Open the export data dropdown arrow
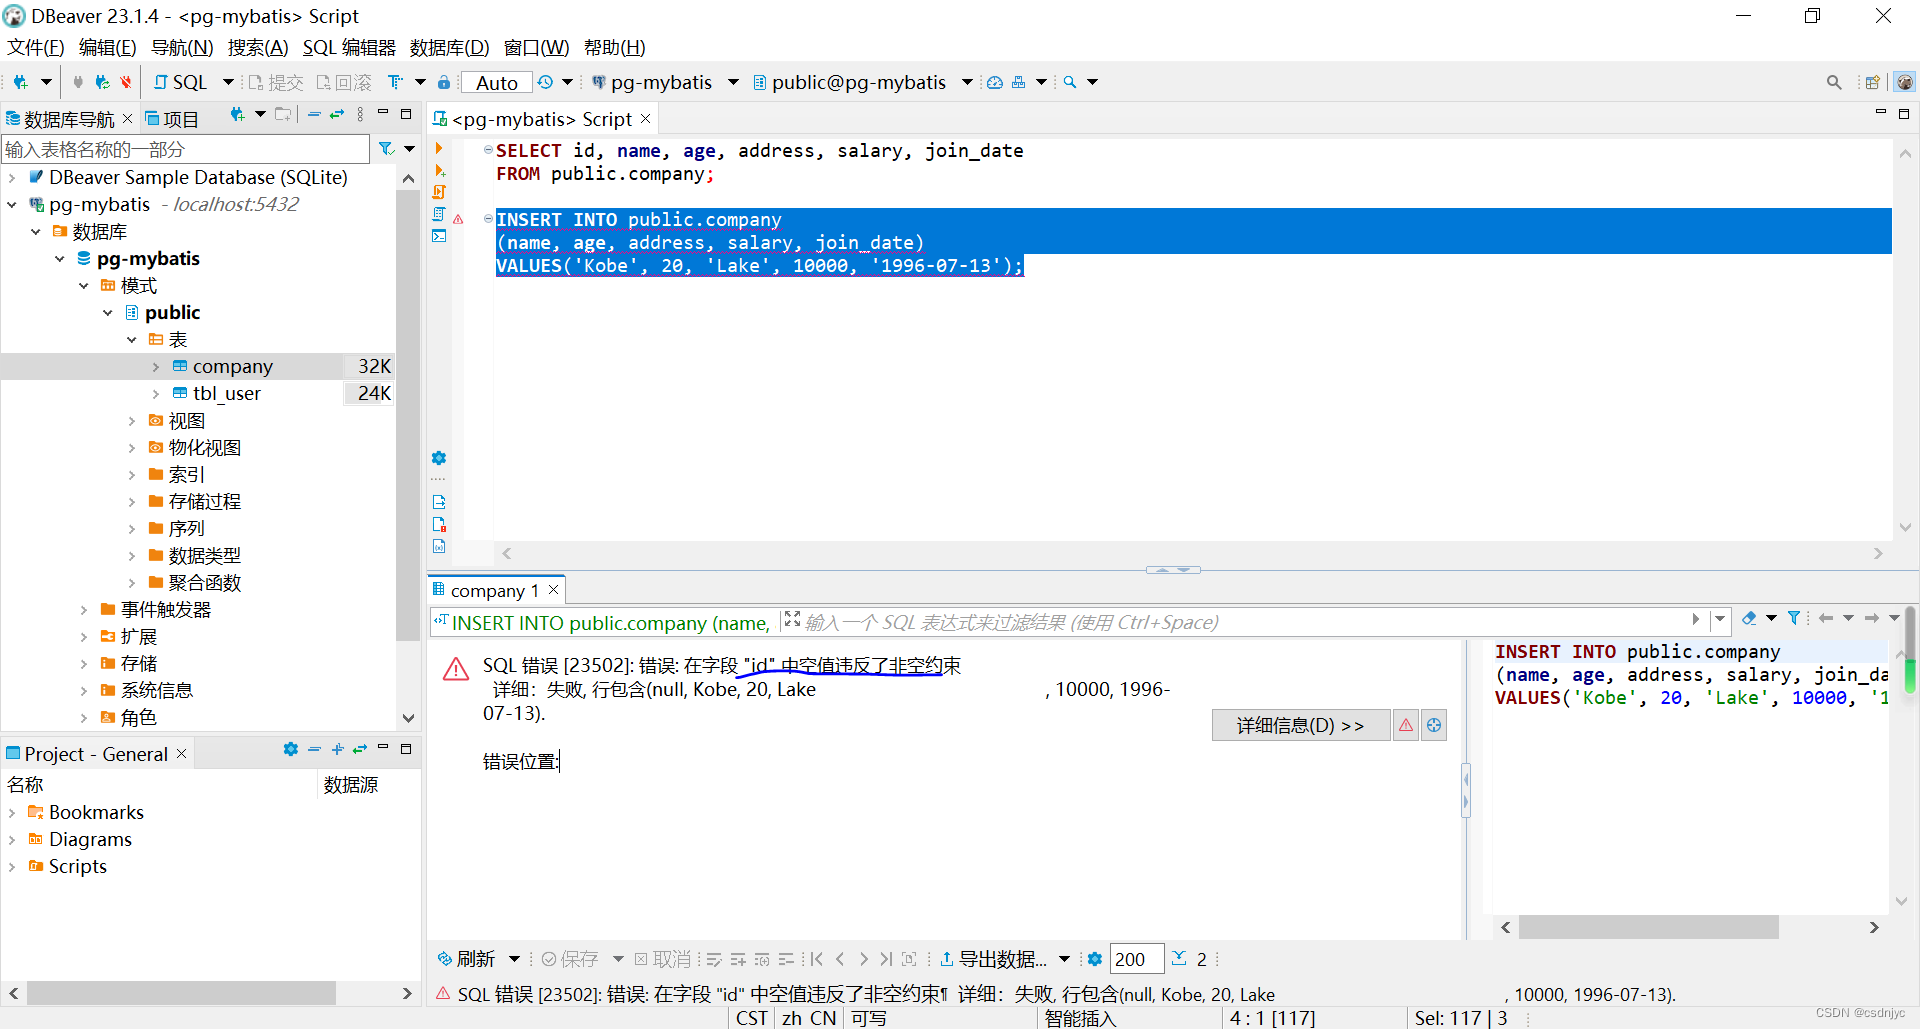Image resolution: width=1920 pixels, height=1029 pixels. 1064,959
